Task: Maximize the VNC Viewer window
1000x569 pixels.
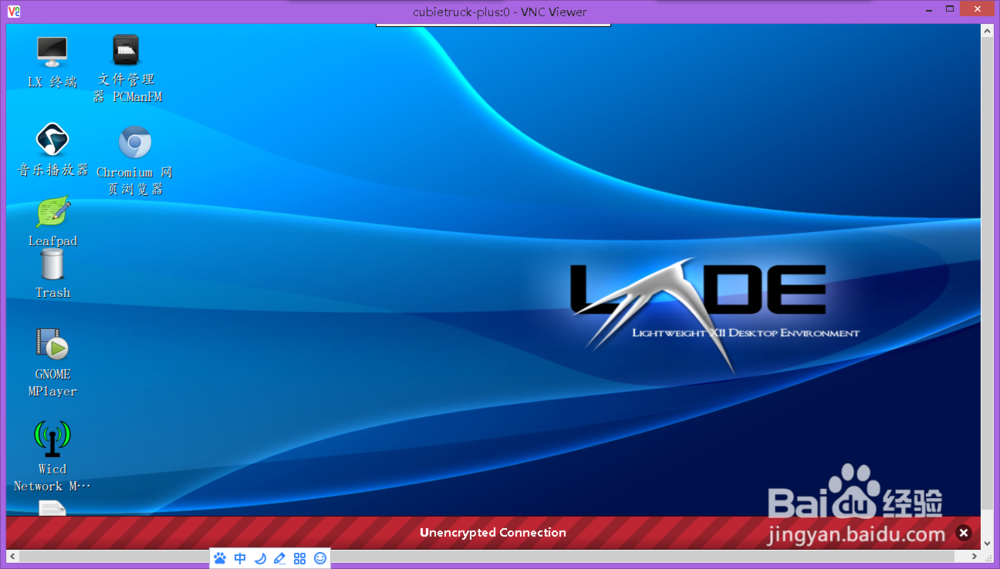Action: [x=950, y=10]
